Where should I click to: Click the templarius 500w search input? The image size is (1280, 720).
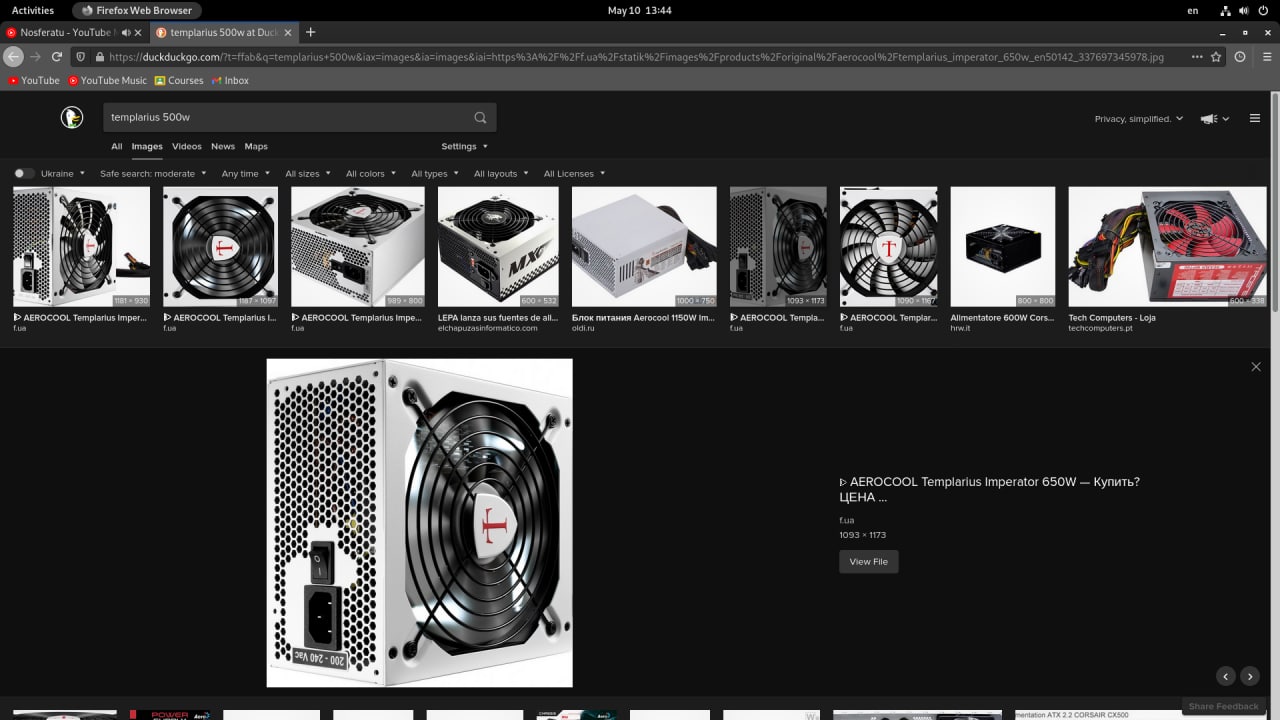coord(286,117)
